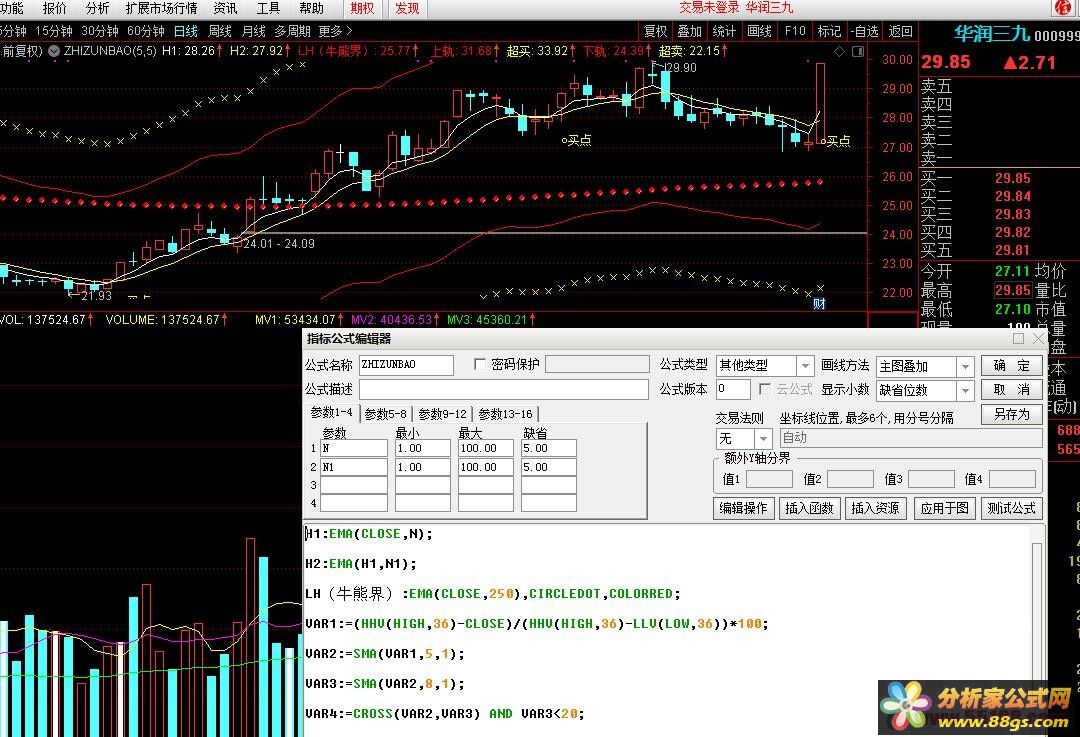The width and height of the screenshot is (1080, 737).
Task: Click the 华润三九 stock name title
Action: click(x=991, y=33)
